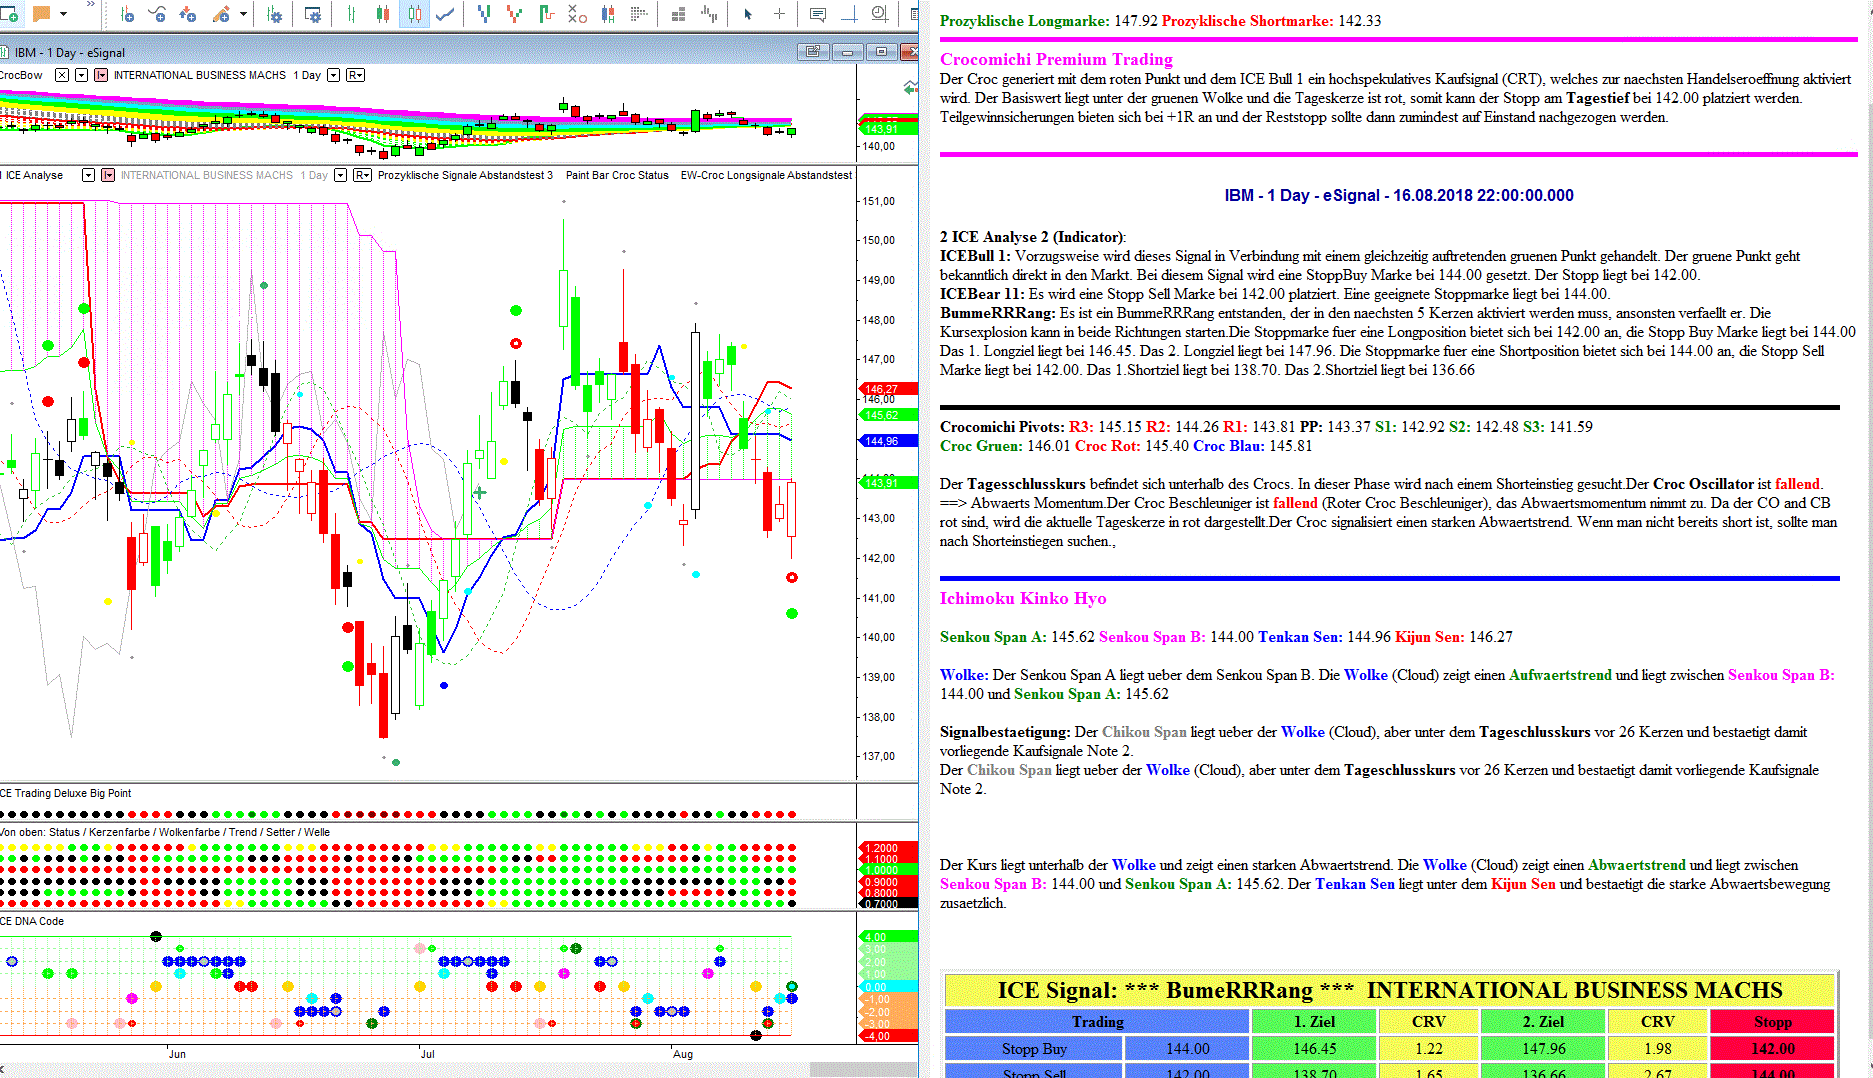The height and width of the screenshot is (1078, 1873).
Task: Select the OHLC bar chart type icon
Action: pos(351,14)
